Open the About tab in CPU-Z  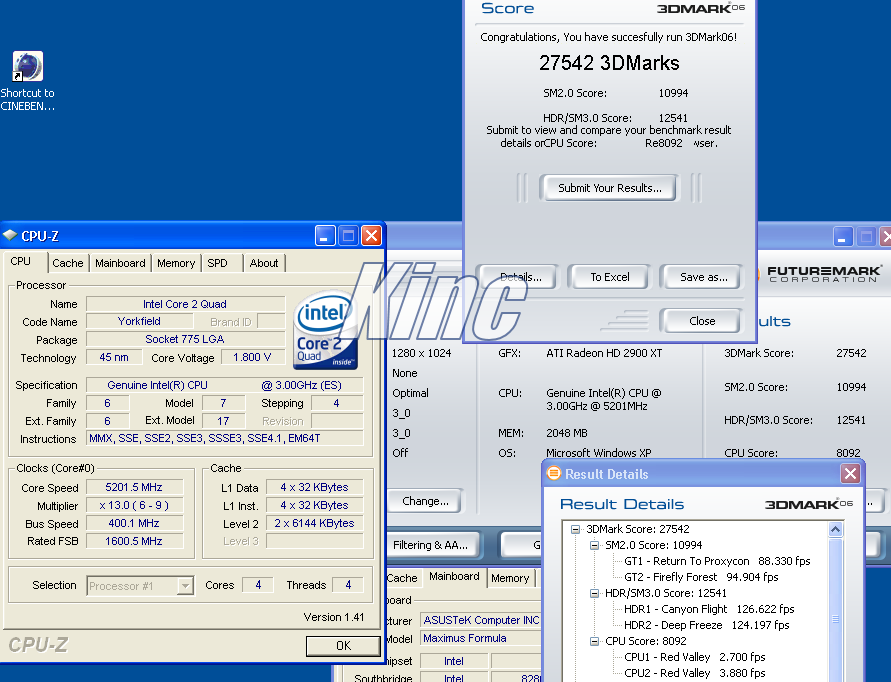coord(264,263)
